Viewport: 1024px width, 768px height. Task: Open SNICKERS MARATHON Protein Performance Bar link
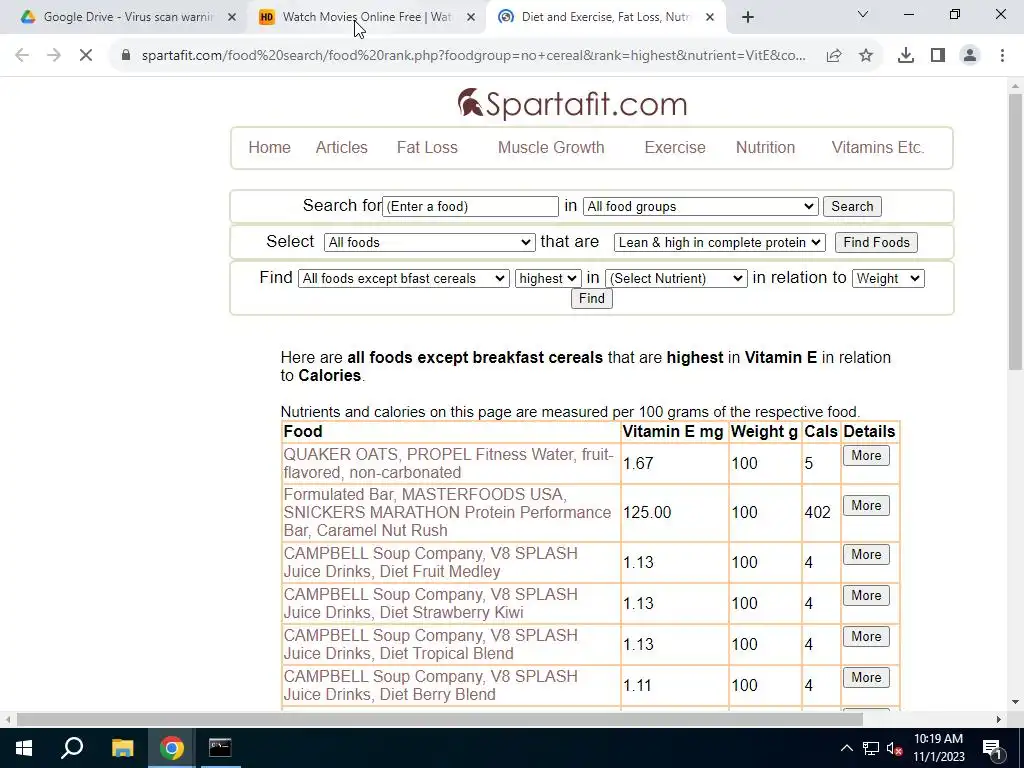447,513
